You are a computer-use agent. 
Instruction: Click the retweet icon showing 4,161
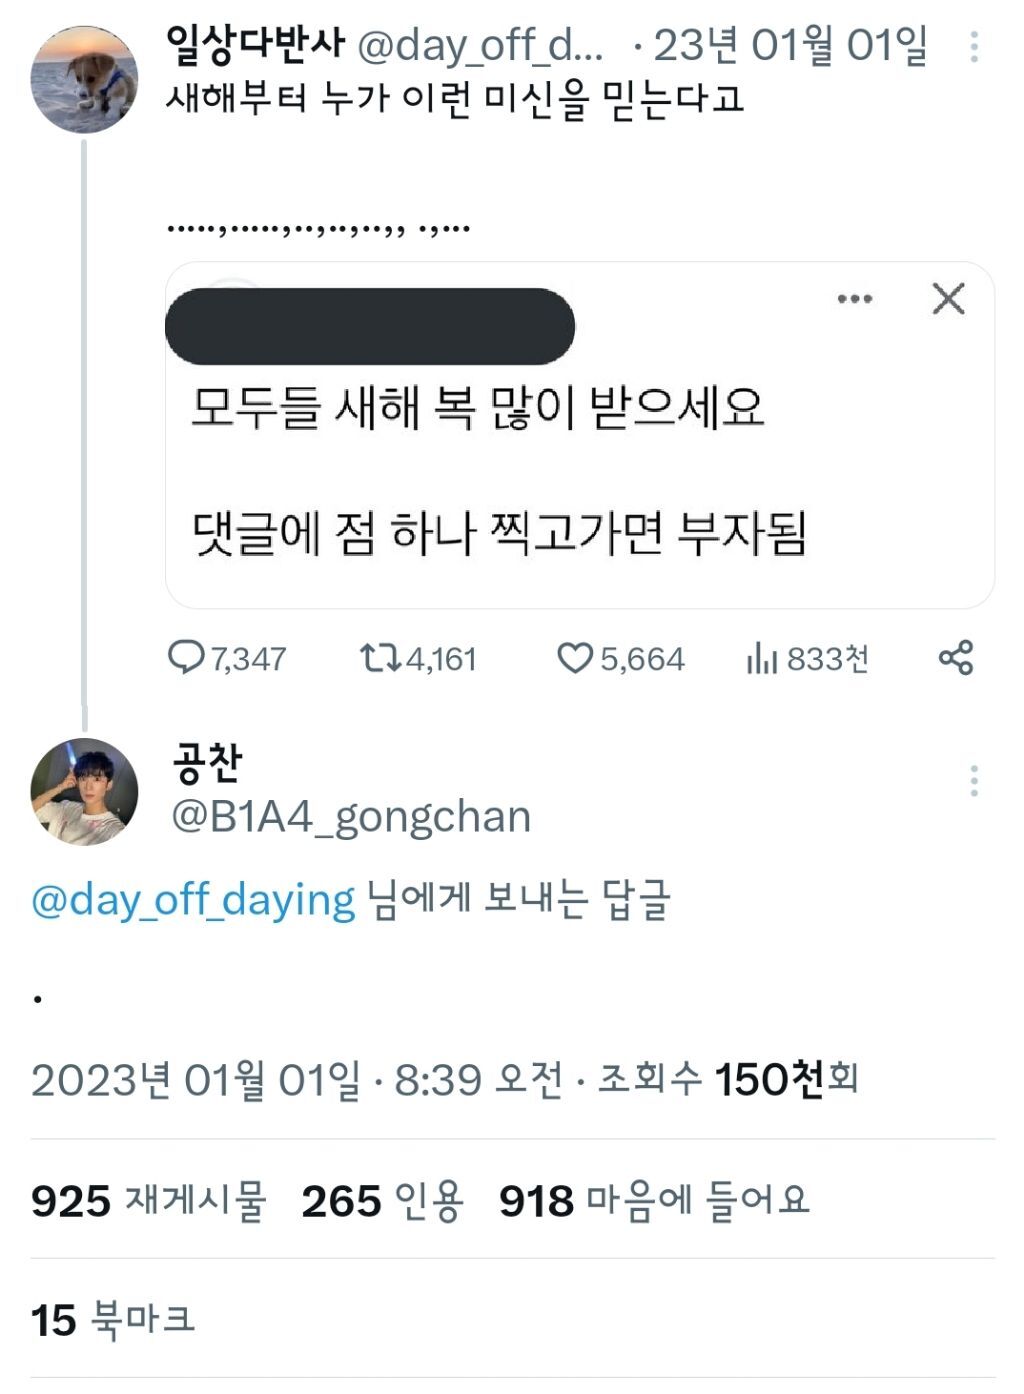click(378, 658)
